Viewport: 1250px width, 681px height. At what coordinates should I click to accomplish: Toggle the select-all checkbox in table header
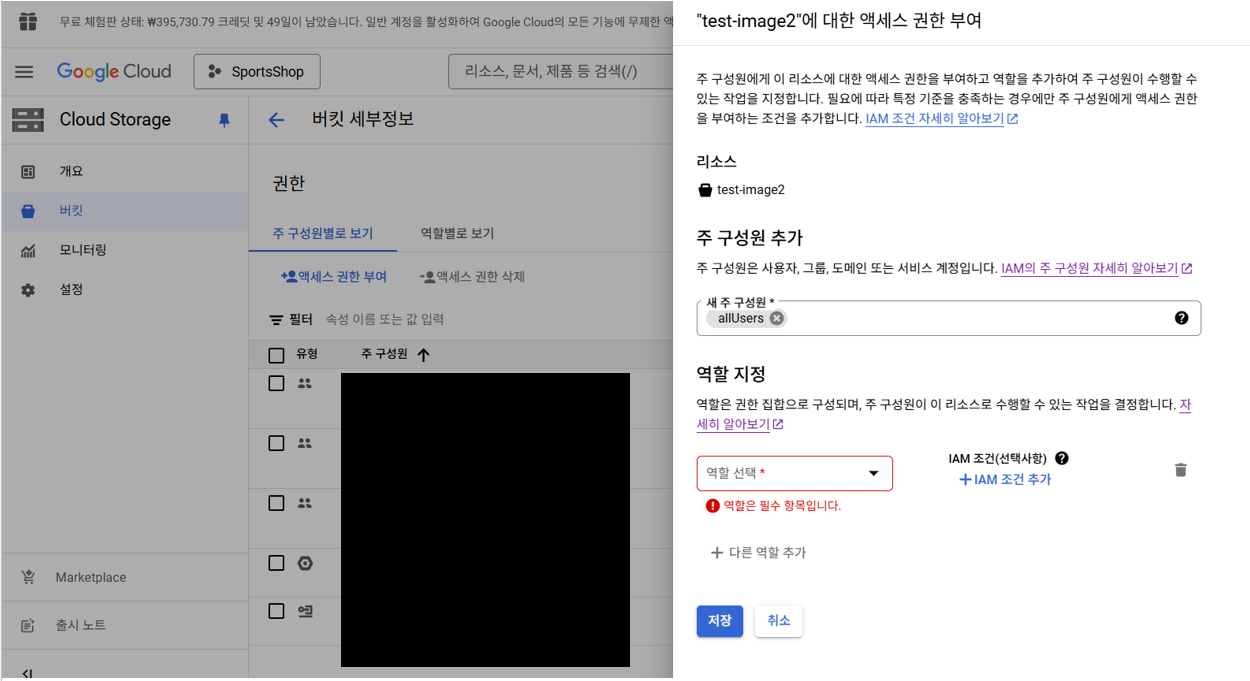click(x=277, y=355)
